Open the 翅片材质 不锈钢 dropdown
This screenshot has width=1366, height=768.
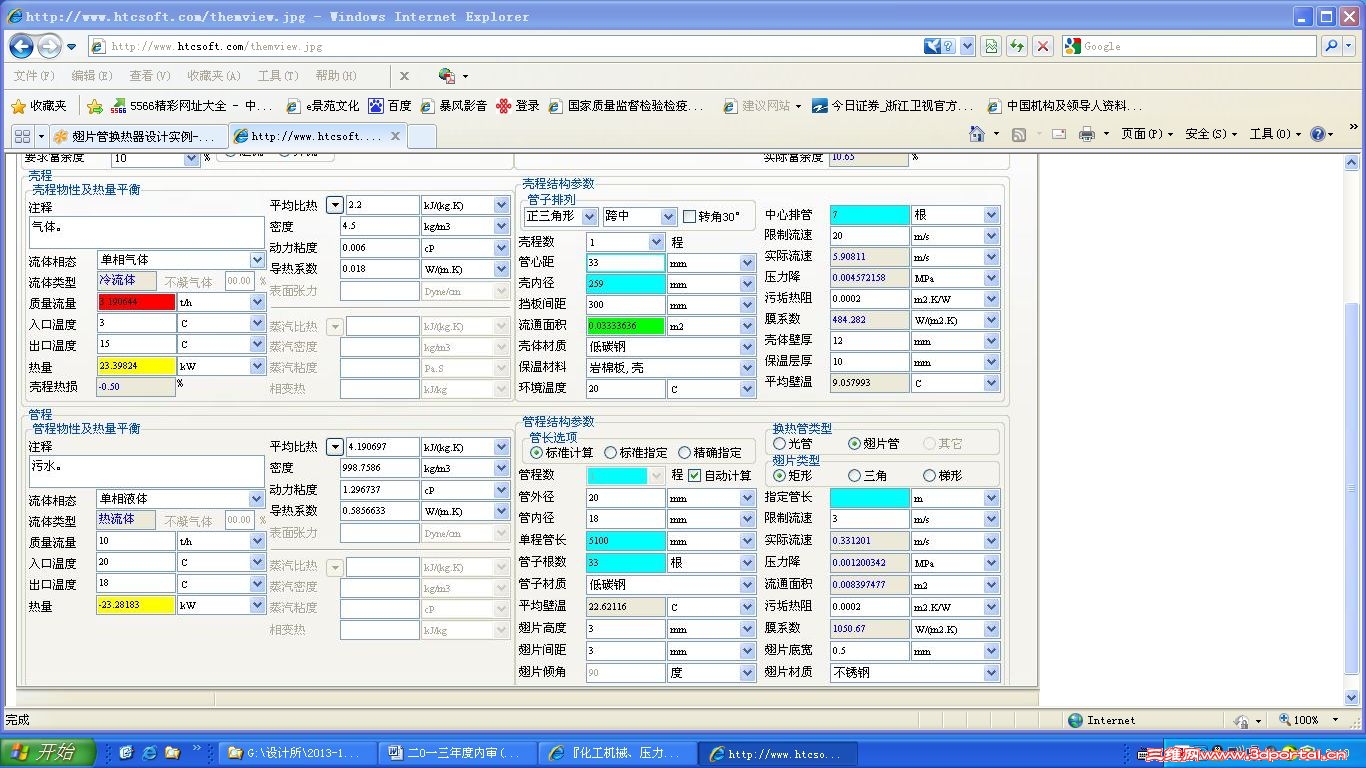click(x=914, y=673)
